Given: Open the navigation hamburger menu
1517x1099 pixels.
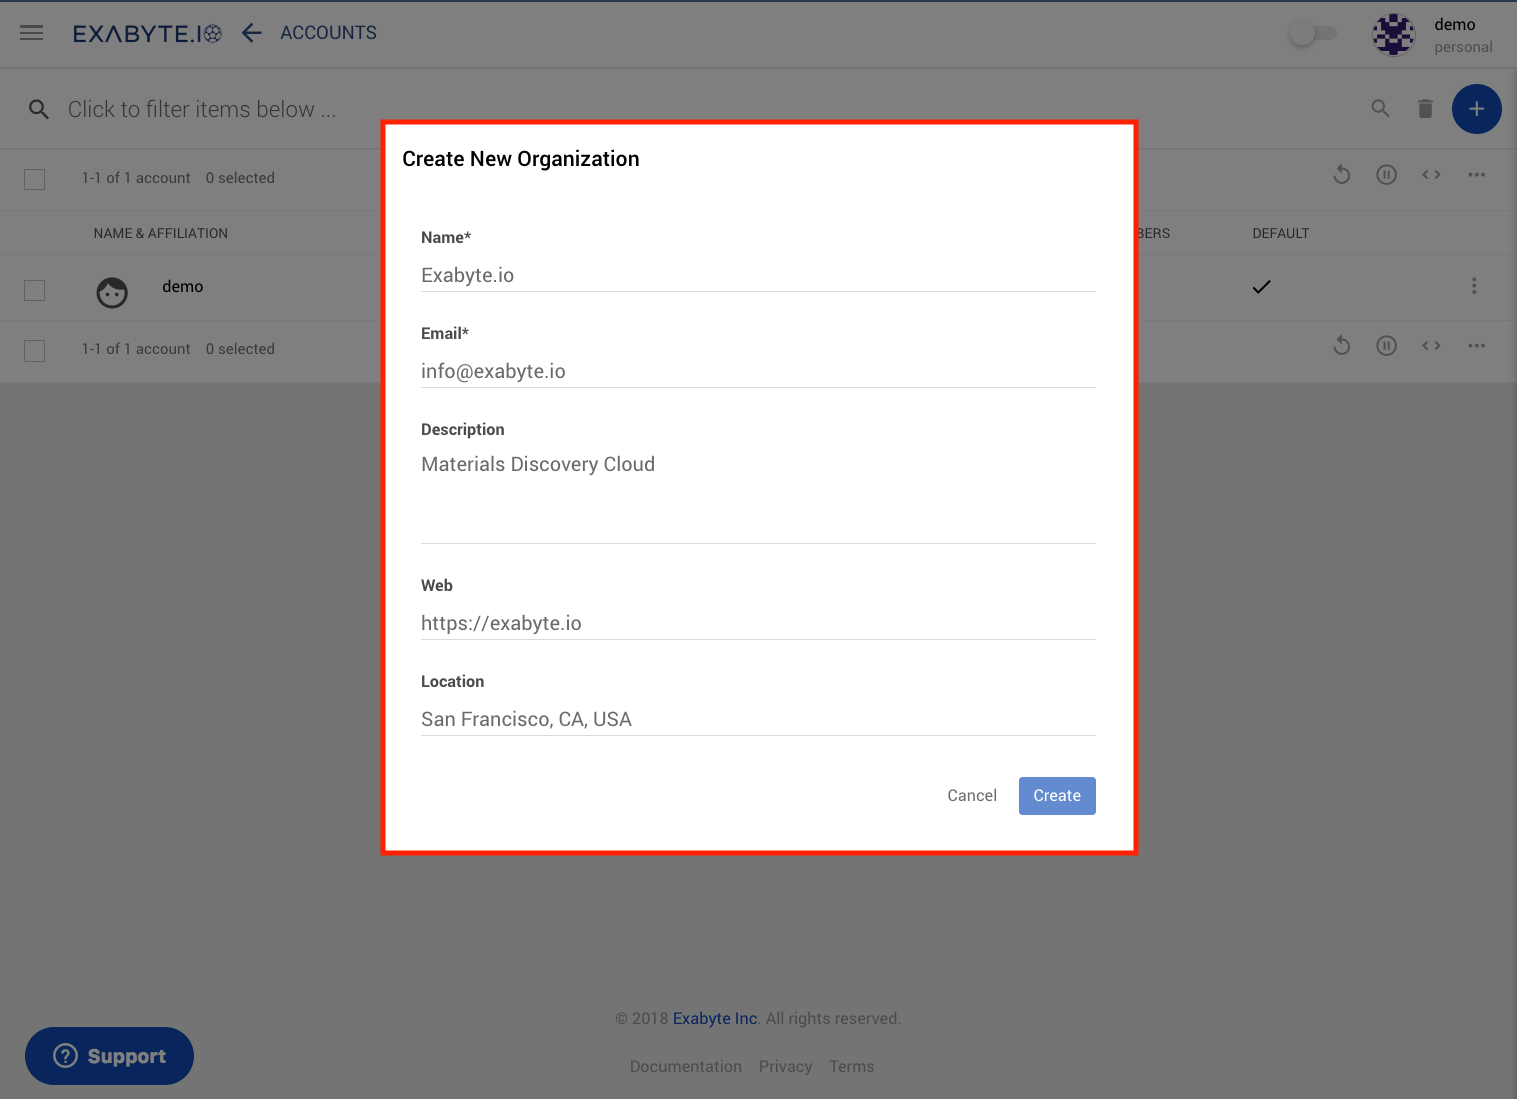Looking at the screenshot, I should (x=31, y=32).
